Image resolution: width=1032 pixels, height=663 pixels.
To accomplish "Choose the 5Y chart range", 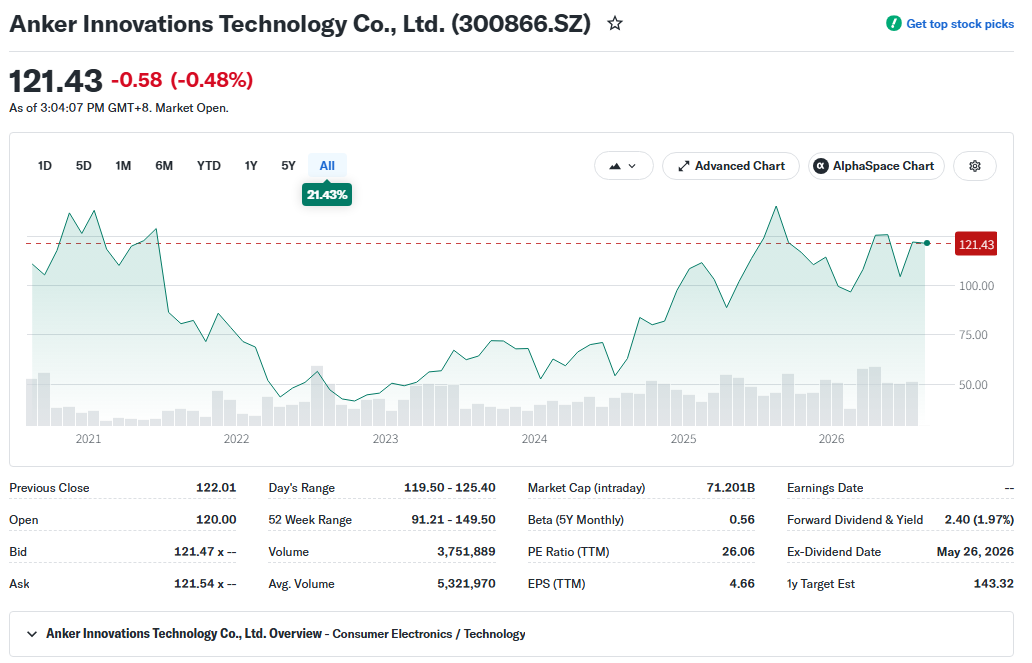I will pyautogui.click(x=288, y=166).
